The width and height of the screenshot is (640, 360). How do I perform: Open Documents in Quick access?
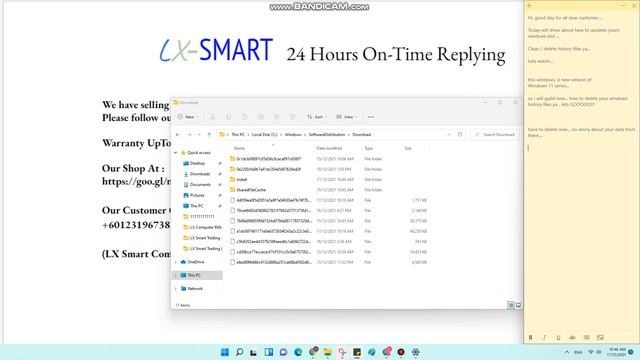point(200,184)
